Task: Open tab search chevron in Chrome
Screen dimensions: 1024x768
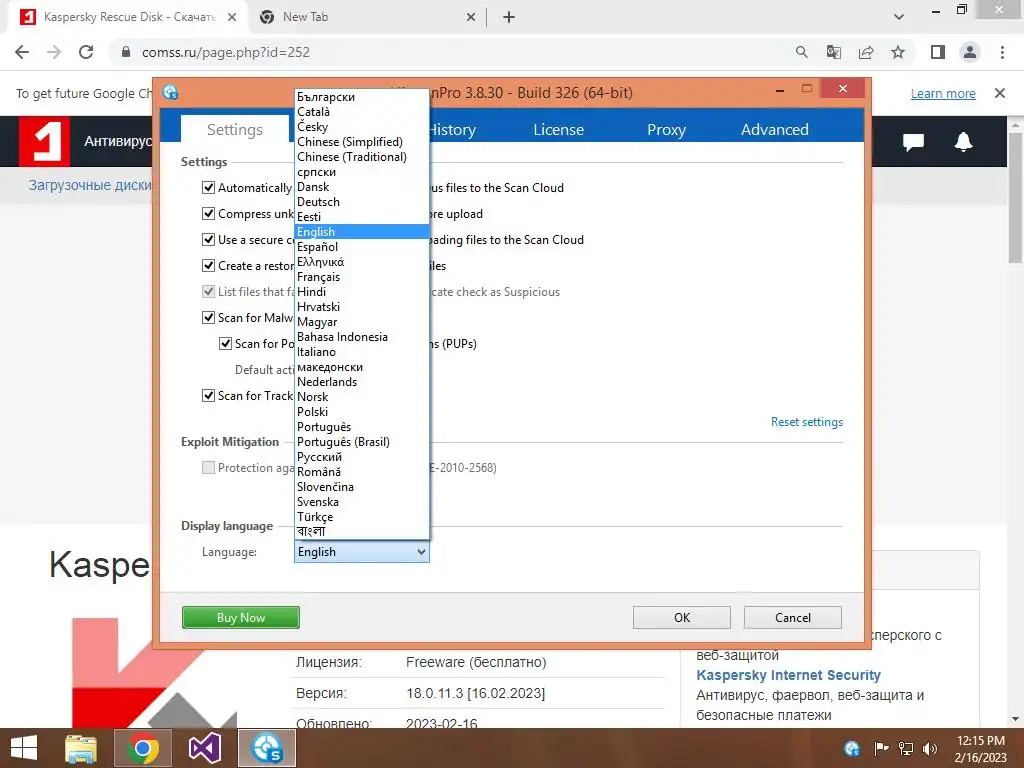Action: click(x=899, y=17)
